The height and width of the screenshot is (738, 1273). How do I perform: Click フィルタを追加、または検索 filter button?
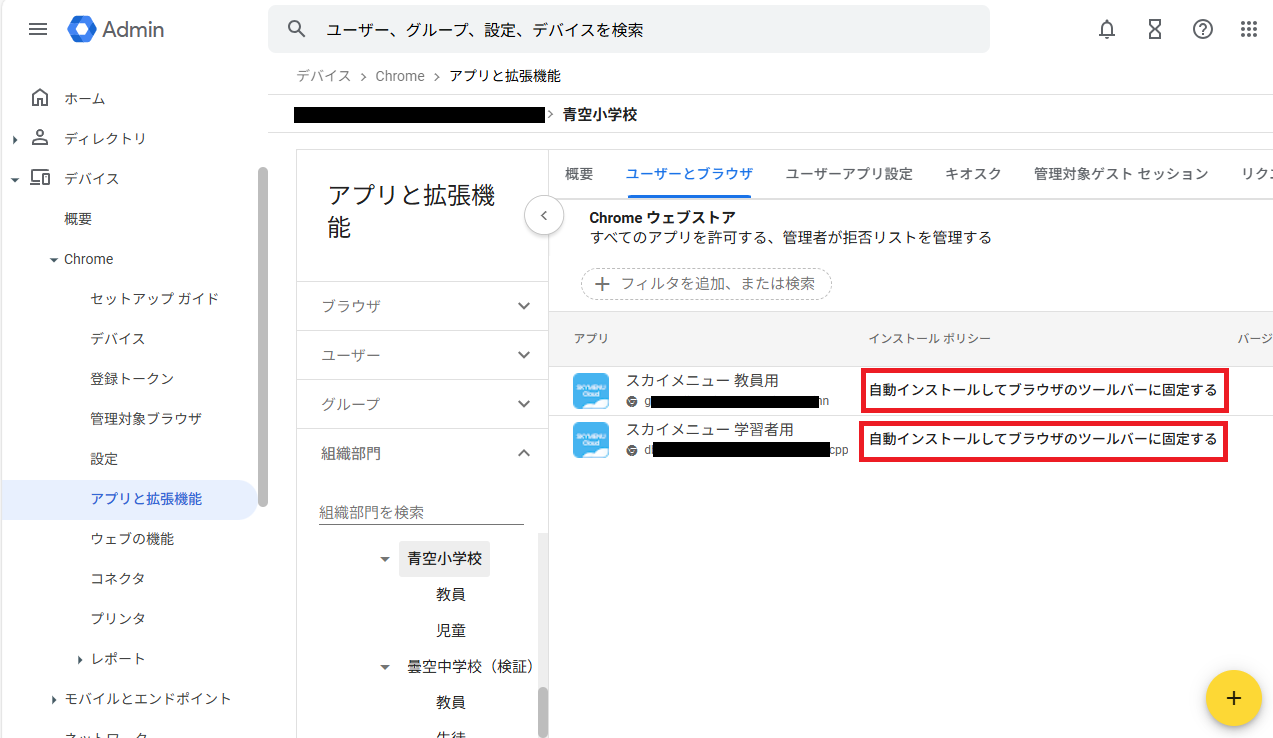coord(706,284)
